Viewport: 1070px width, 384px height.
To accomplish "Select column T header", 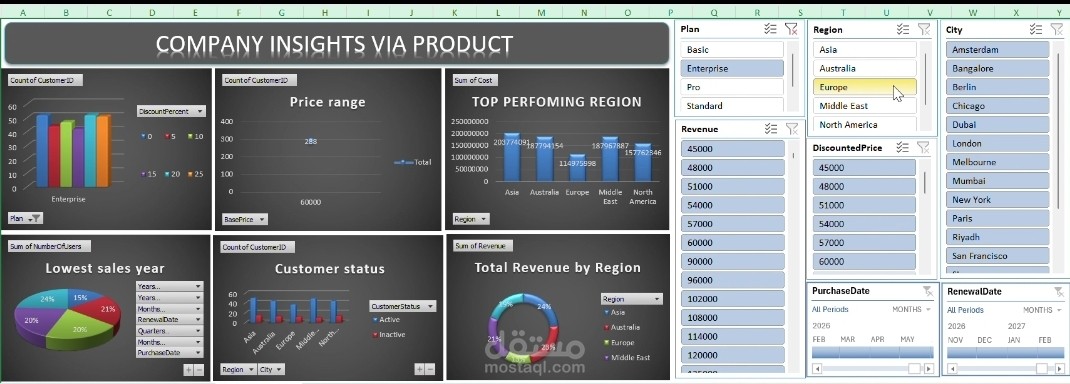I will tap(843, 12).
